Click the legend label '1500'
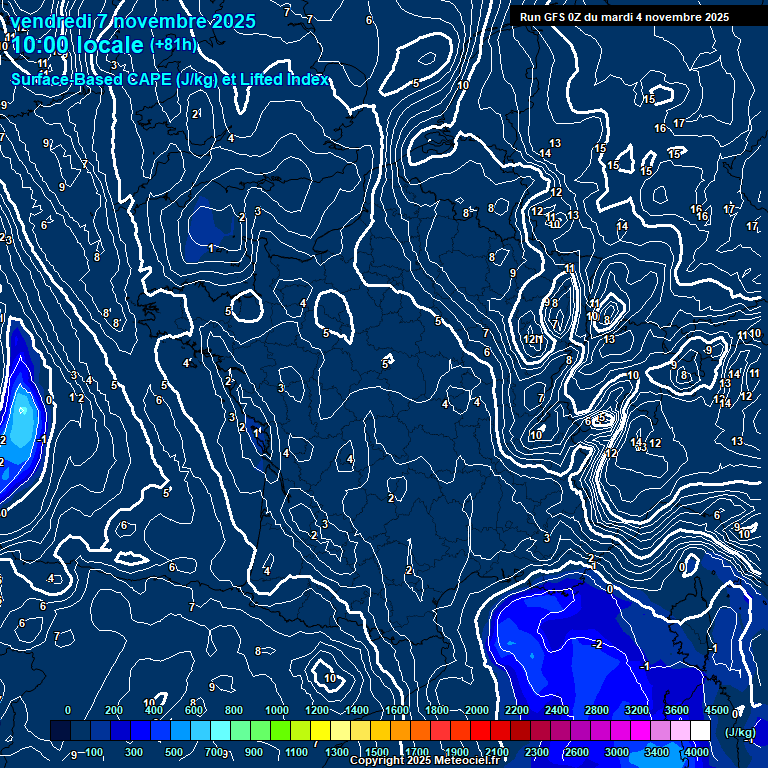The image size is (768, 768). [x=377, y=752]
